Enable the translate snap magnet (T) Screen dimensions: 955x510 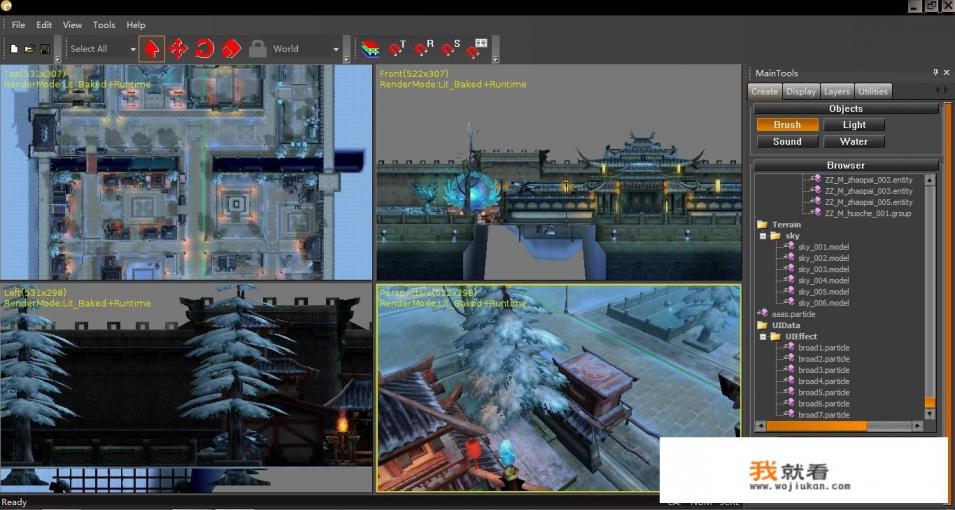(397, 48)
